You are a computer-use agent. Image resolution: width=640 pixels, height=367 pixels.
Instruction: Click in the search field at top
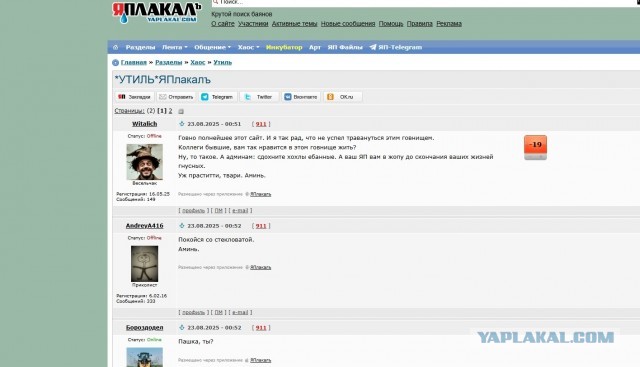(x=424, y=3)
